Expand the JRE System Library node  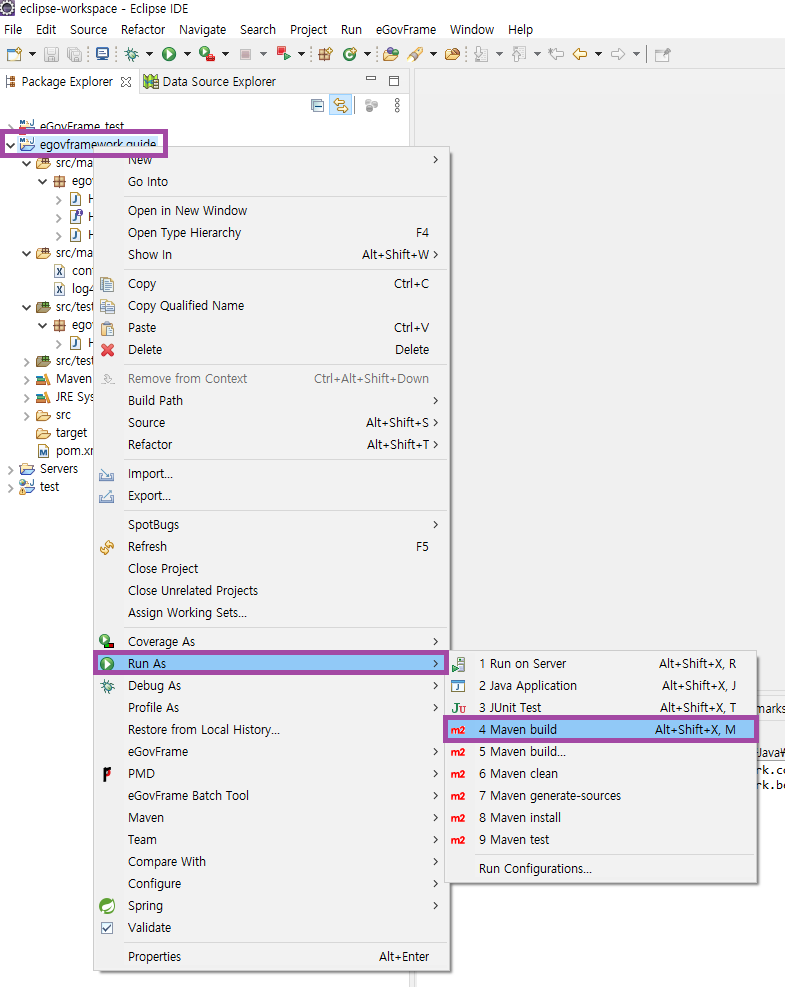[26, 398]
